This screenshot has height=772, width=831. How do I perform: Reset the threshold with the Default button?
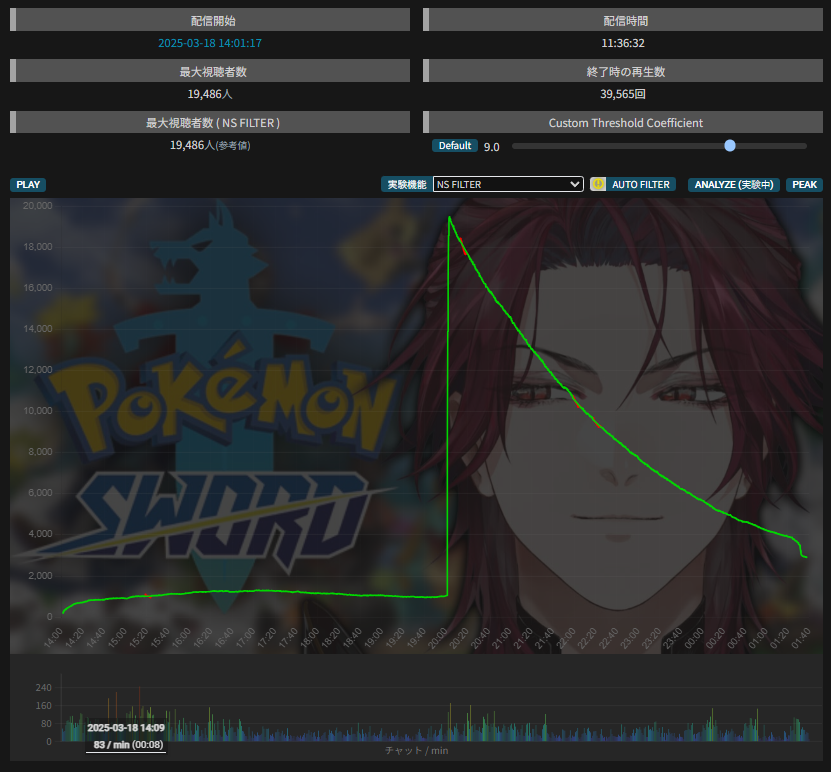pyautogui.click(x=454, y=146)
